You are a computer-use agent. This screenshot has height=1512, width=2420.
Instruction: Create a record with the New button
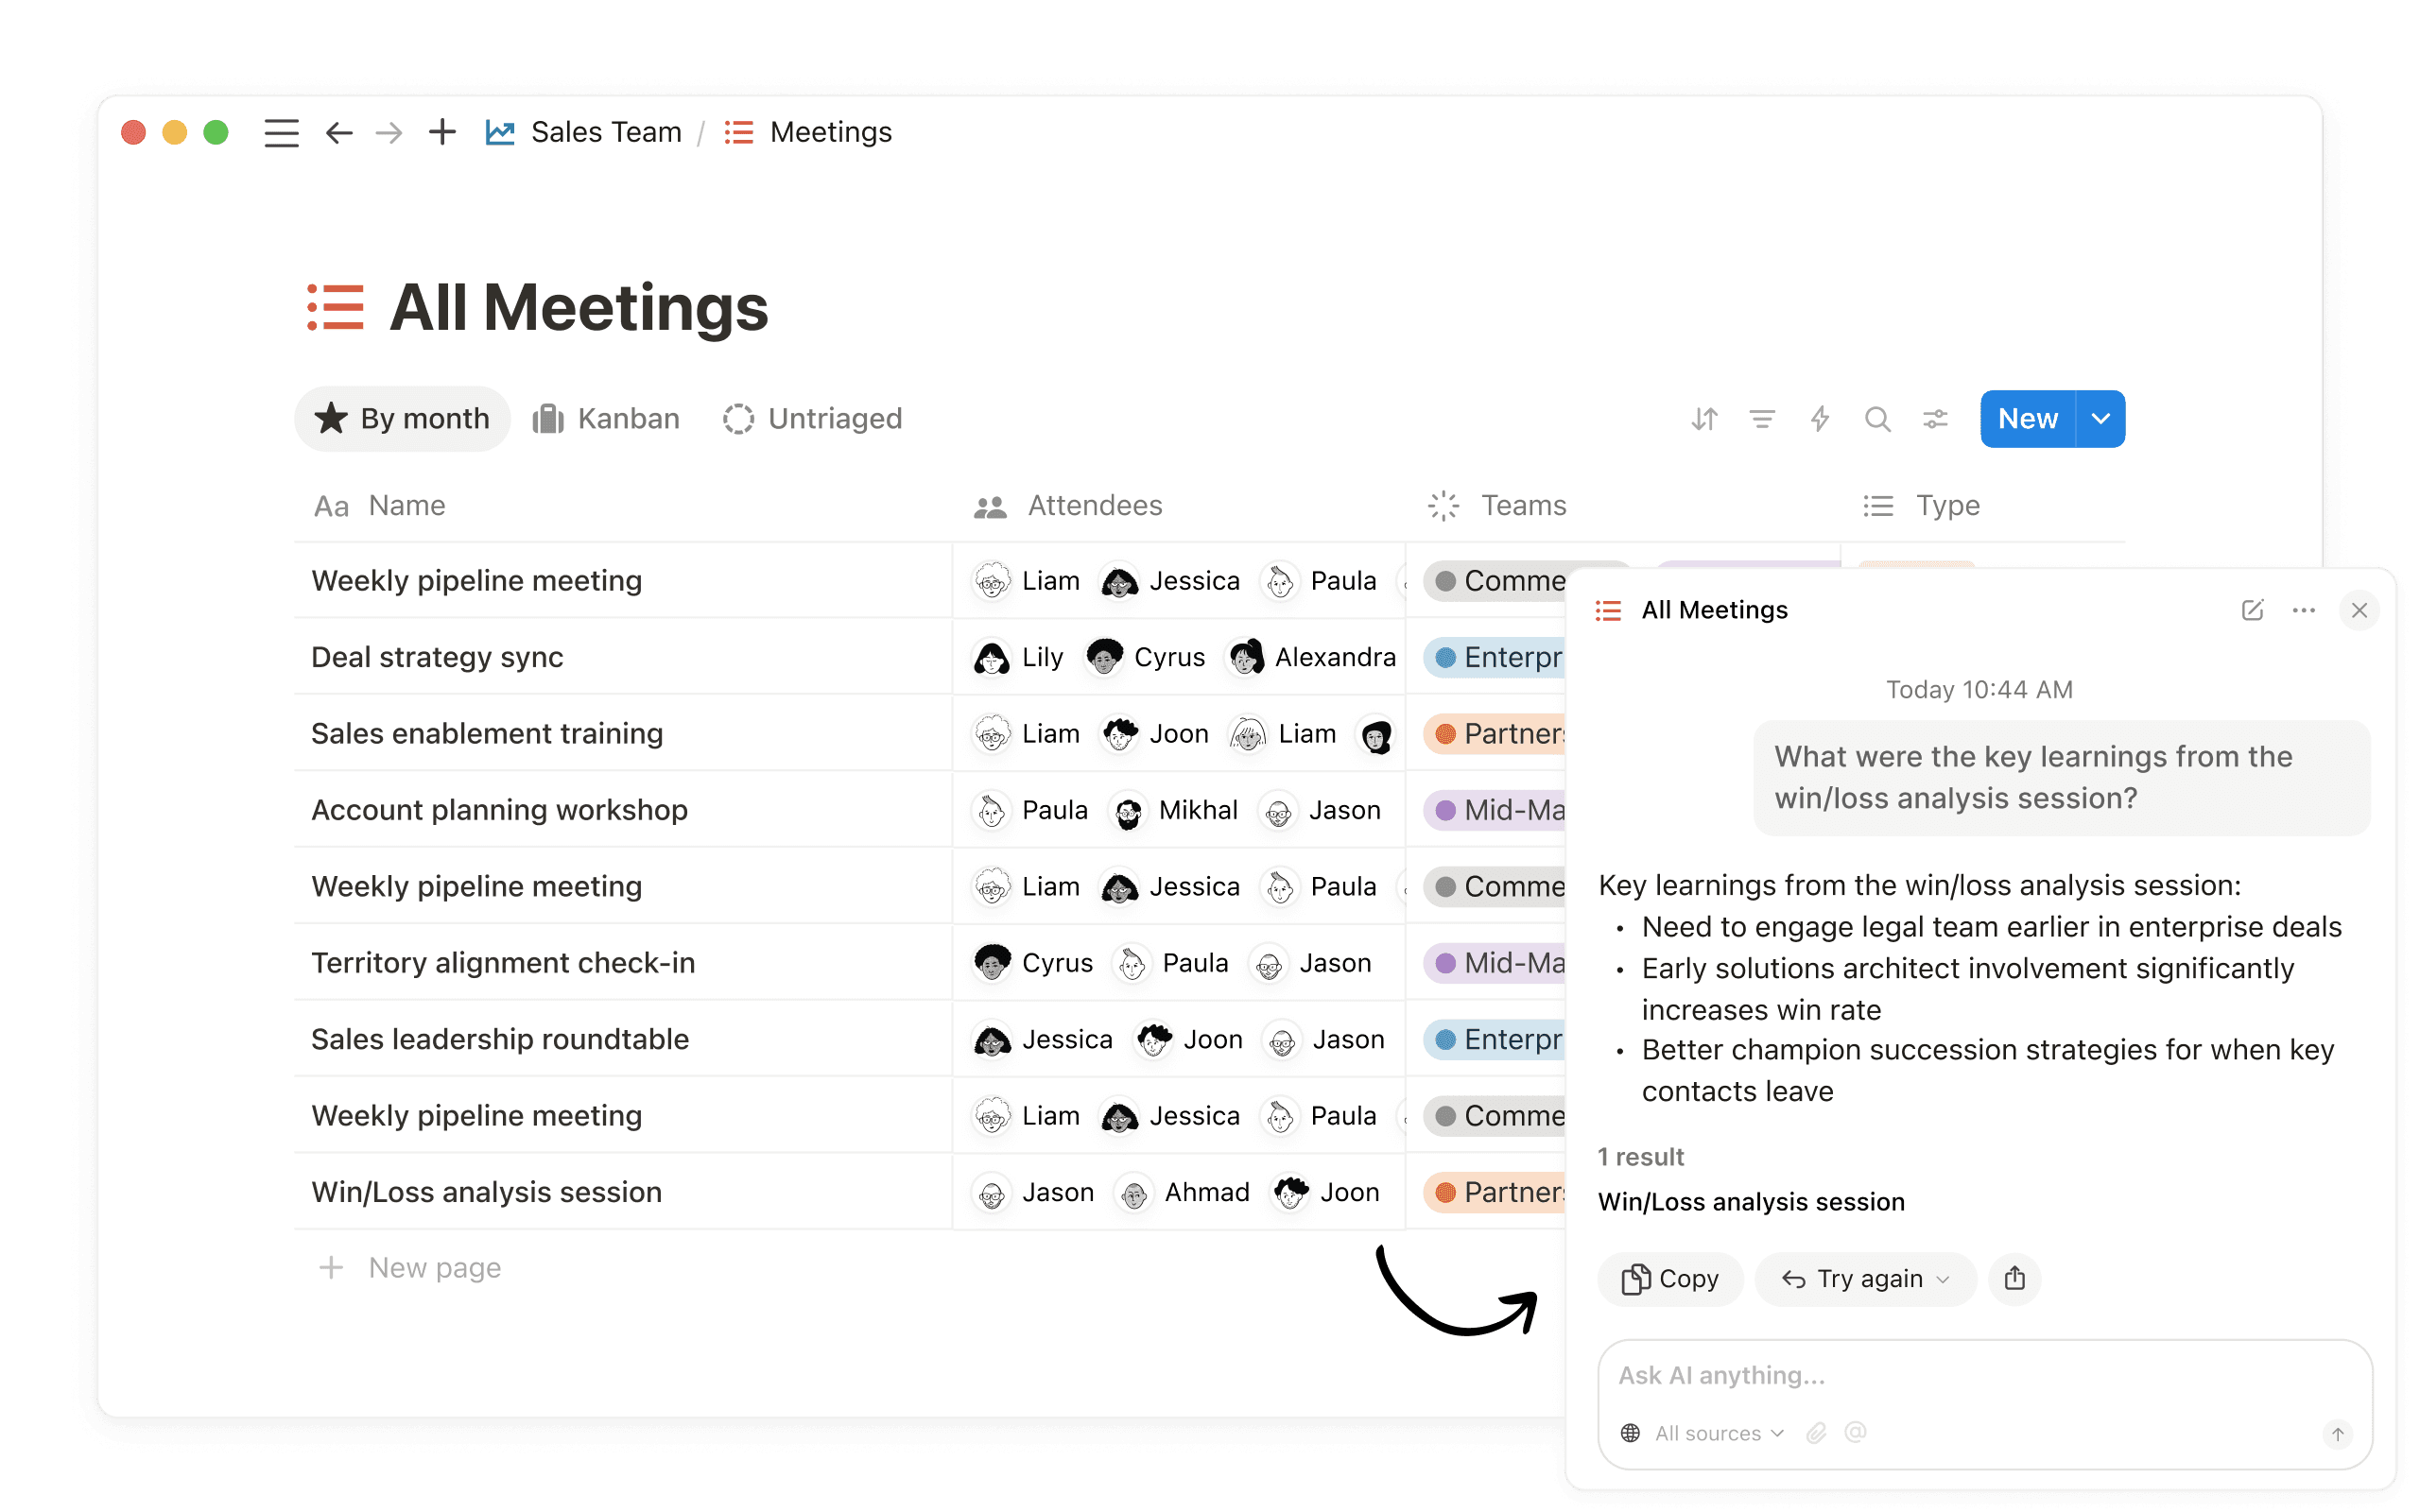point(2027,419)
